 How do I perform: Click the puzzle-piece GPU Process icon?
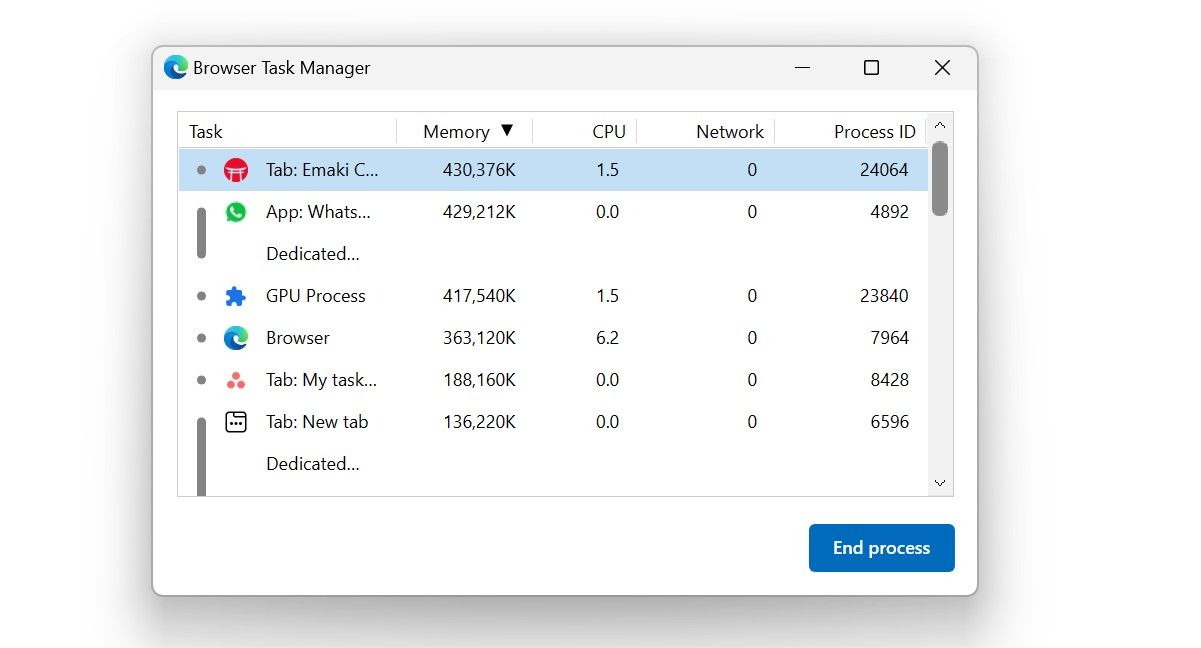tap(235, 295)
